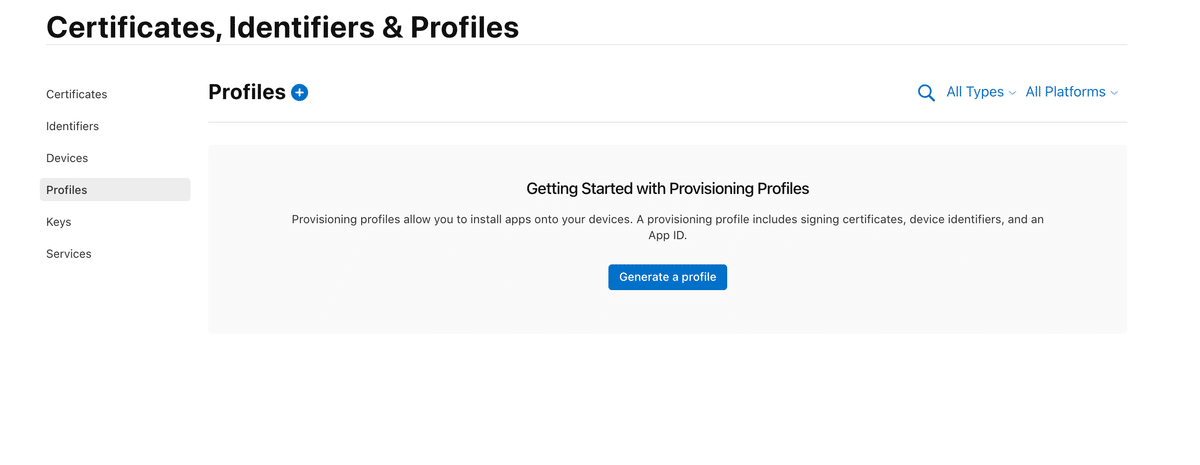This screenshot has height=465, width=1200.
Task: Open the All Types filter dropdown
Action: (x=981, y=92)
